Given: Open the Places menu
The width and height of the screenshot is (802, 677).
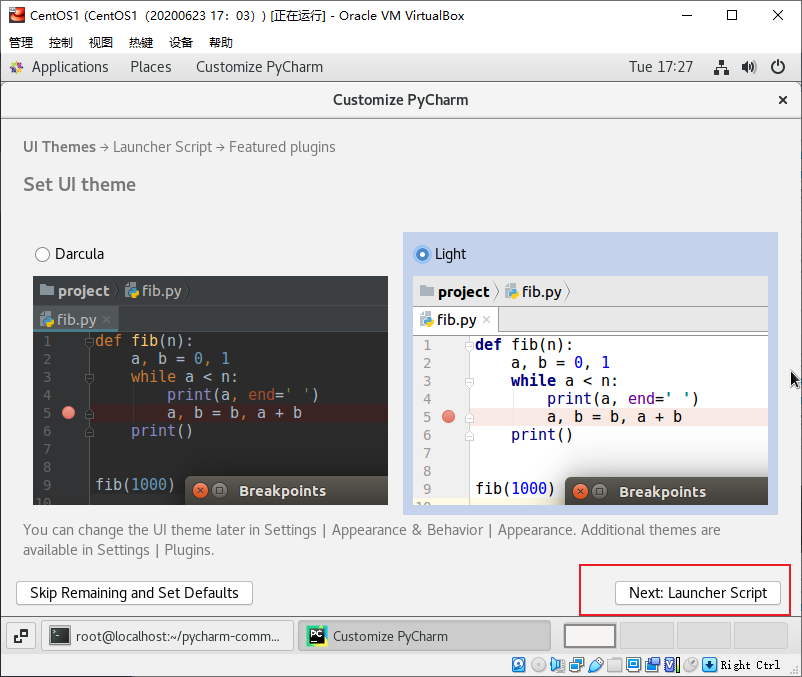Looking at the screenshot, I should 150,67.
